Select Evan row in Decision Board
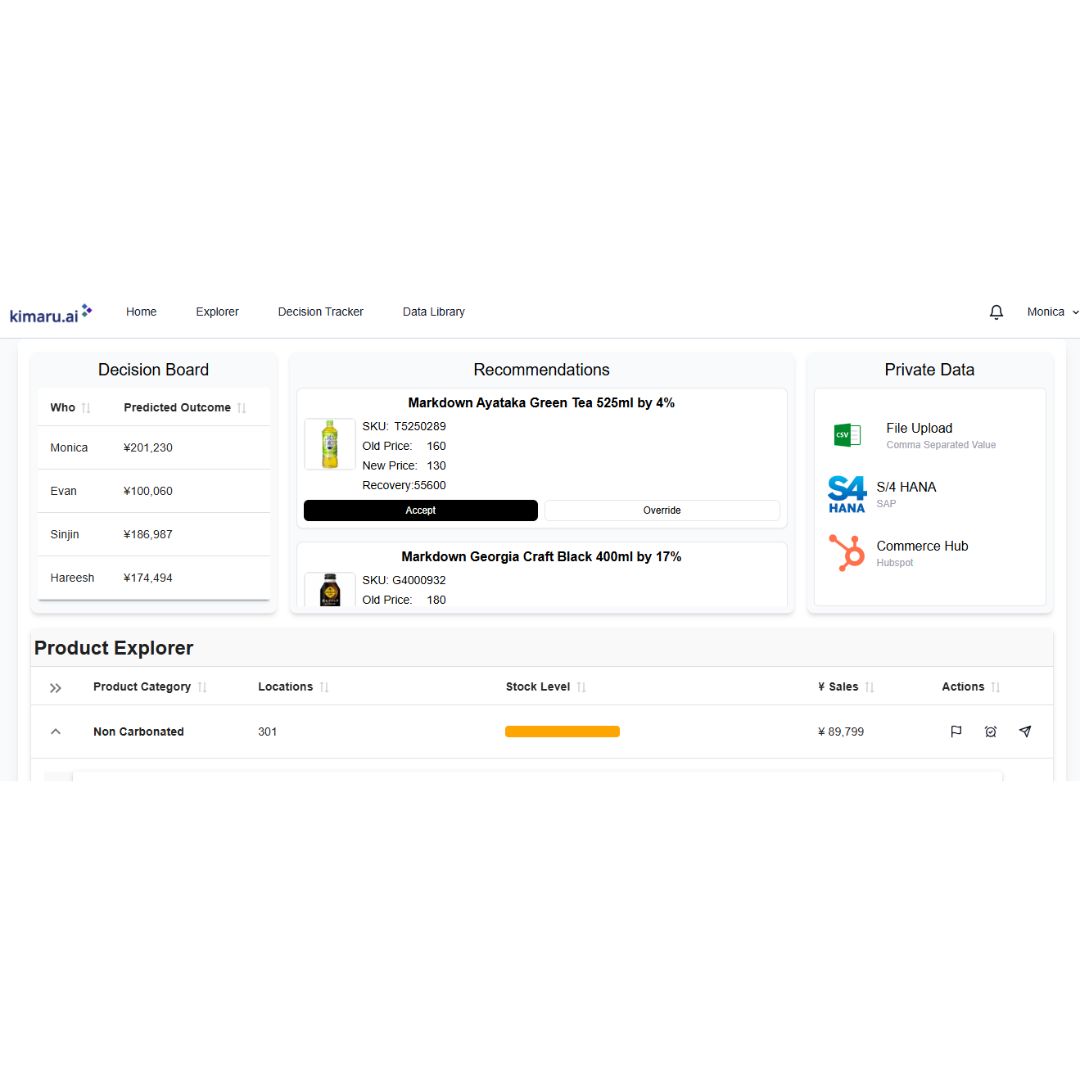The image size is (1080, 1080). 154,491
